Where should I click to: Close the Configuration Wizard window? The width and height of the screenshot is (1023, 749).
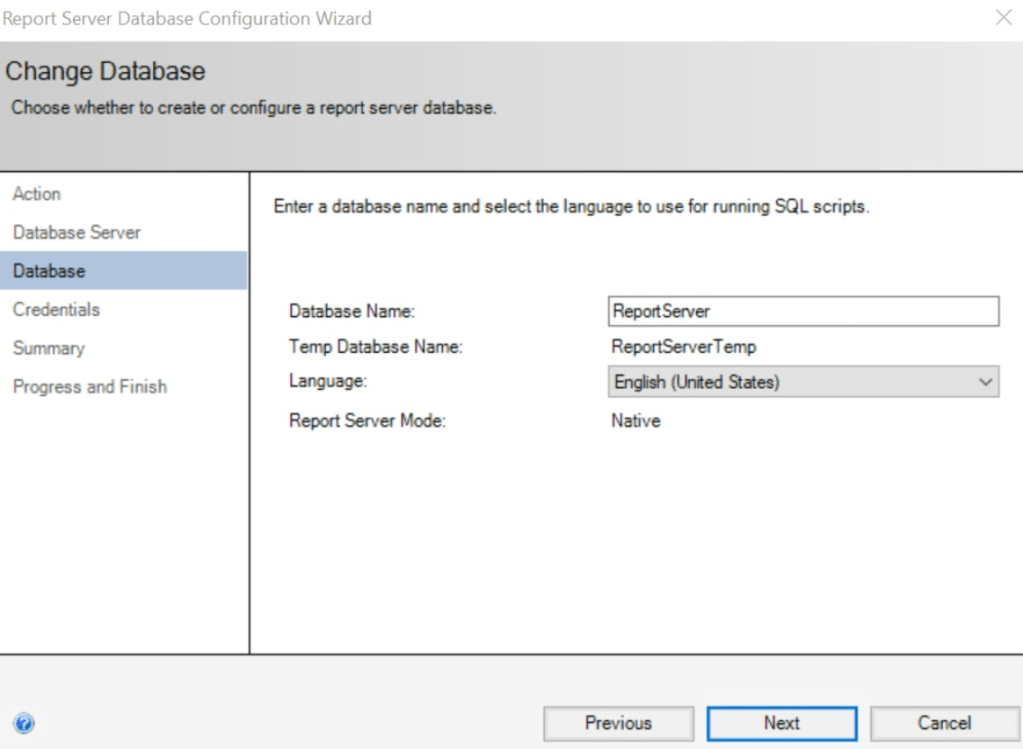(1003, 18)
